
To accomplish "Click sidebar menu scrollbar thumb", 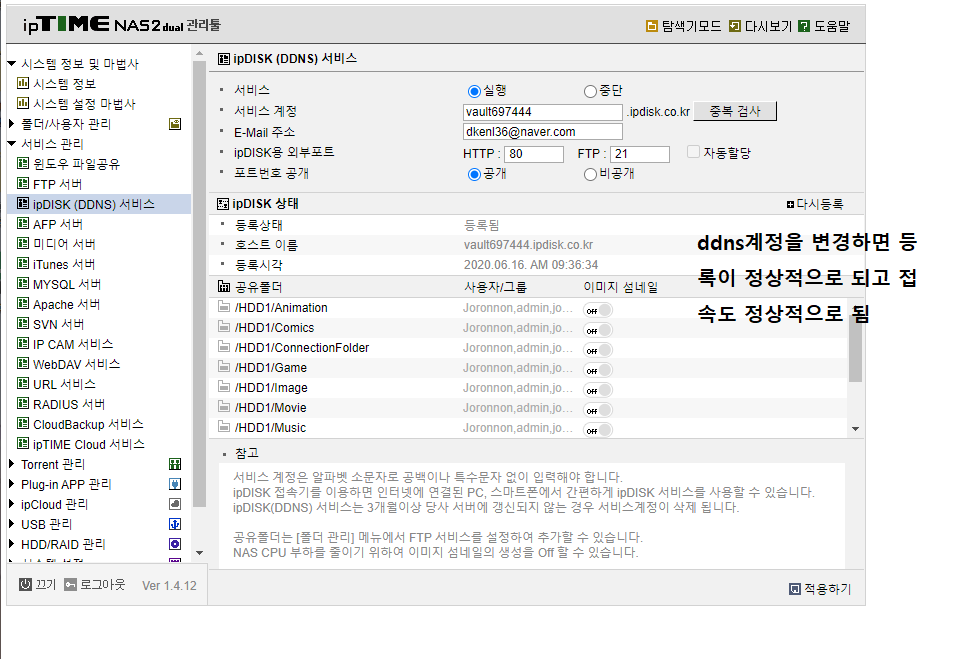I will point(199,283).
